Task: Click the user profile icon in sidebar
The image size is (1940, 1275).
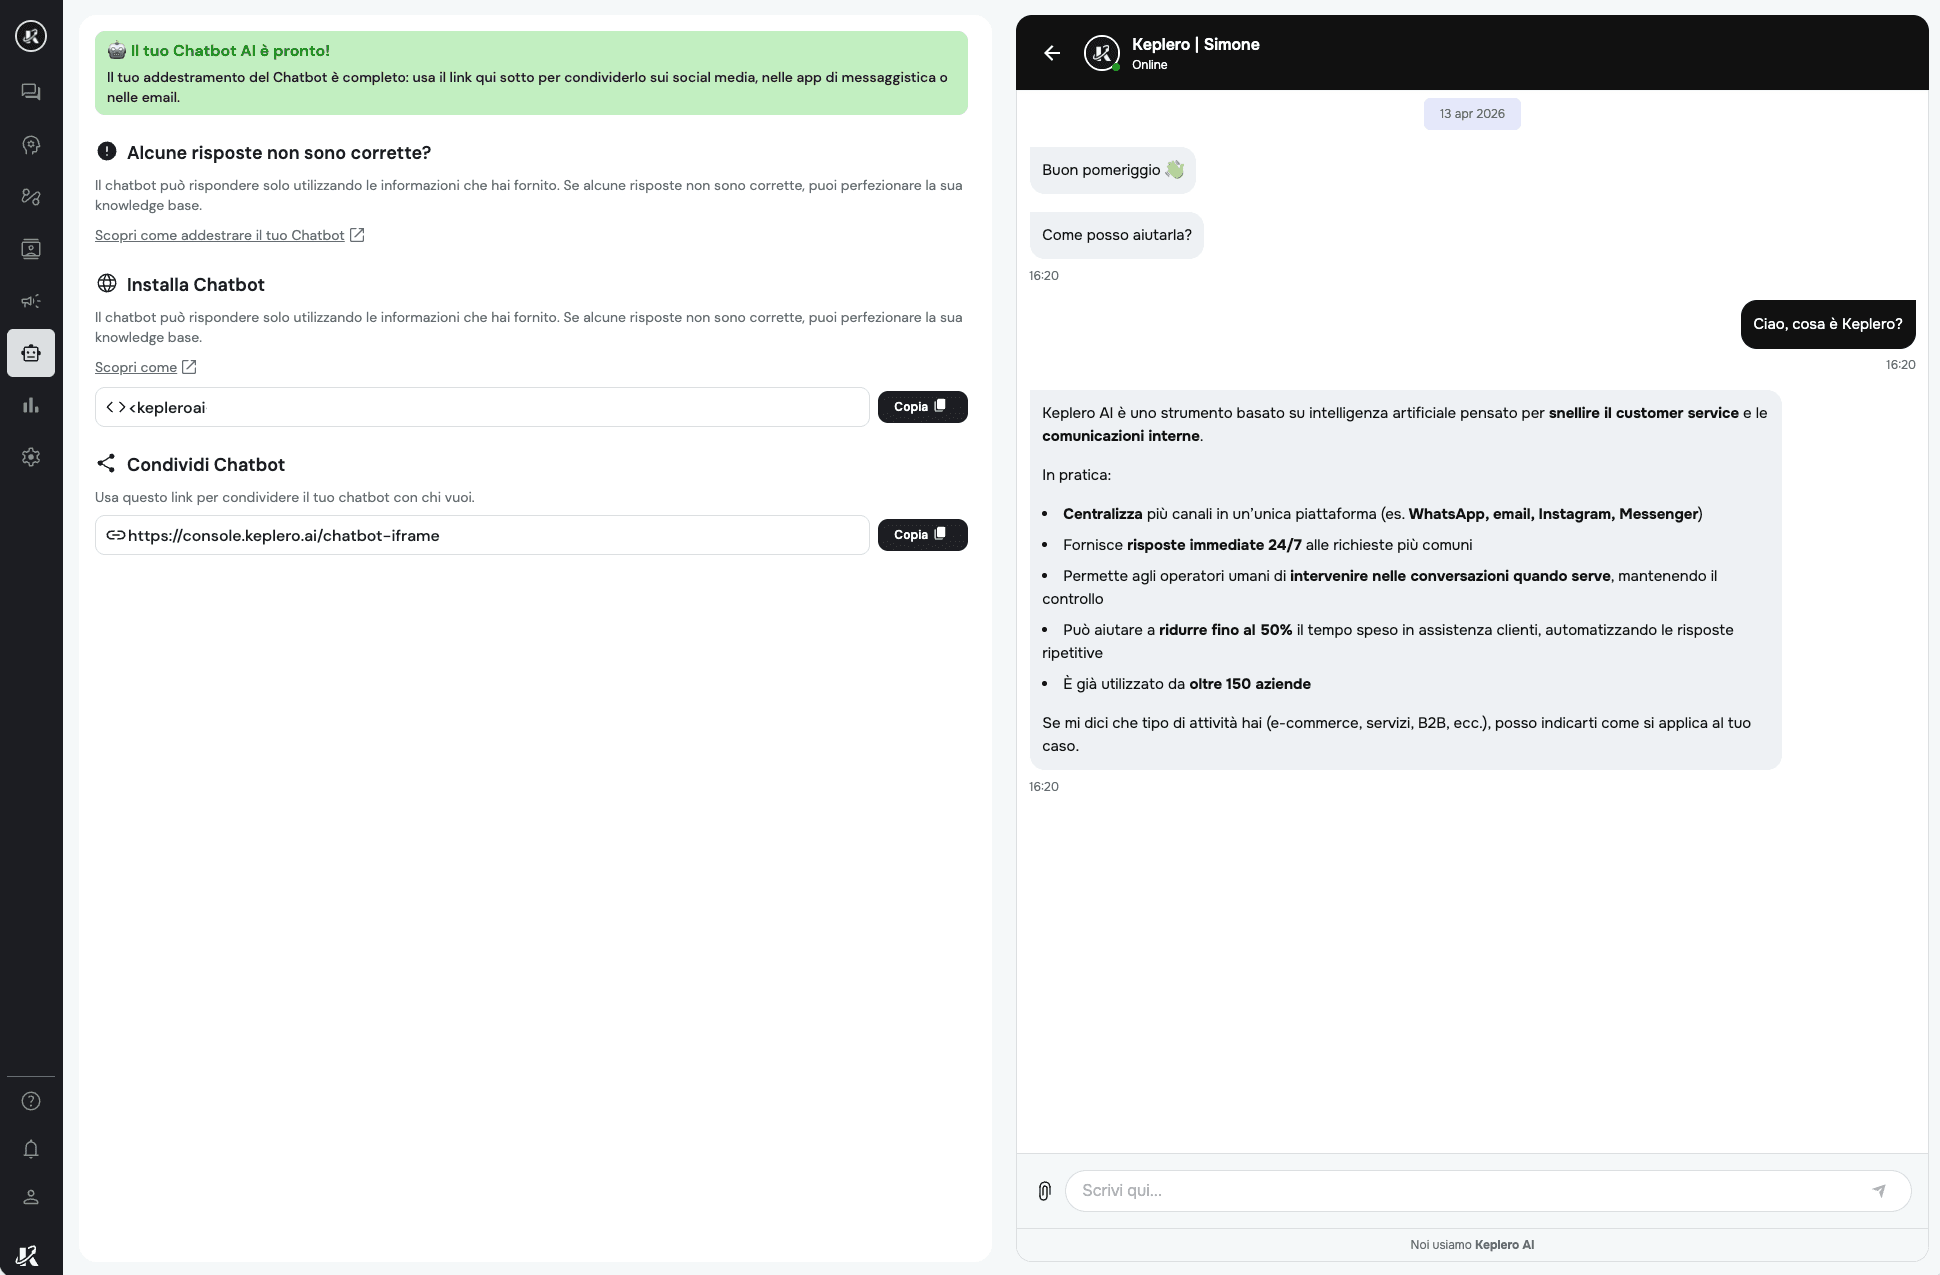Action: click(31, 1197)
